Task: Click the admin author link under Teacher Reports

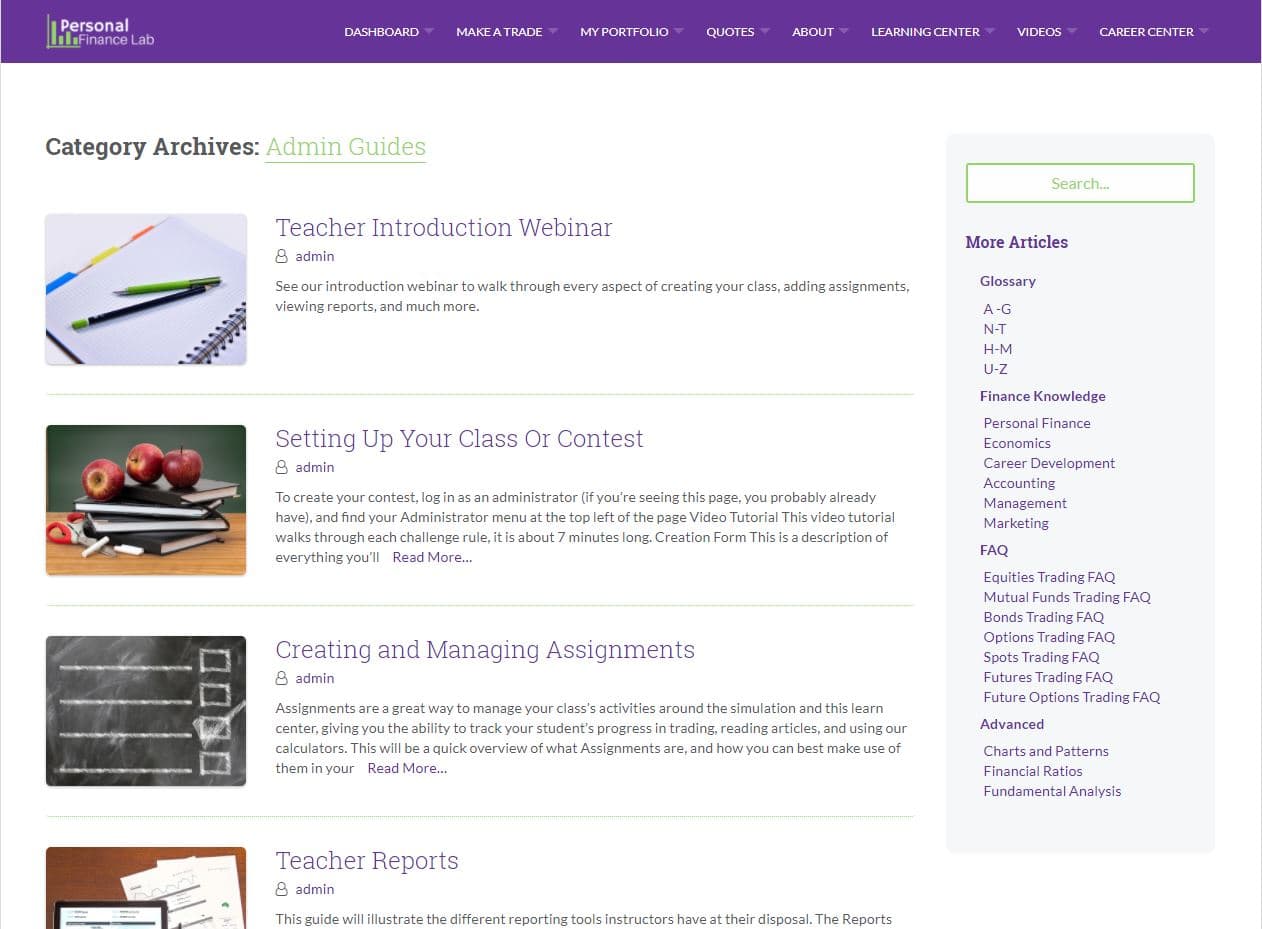Action: 315,890
